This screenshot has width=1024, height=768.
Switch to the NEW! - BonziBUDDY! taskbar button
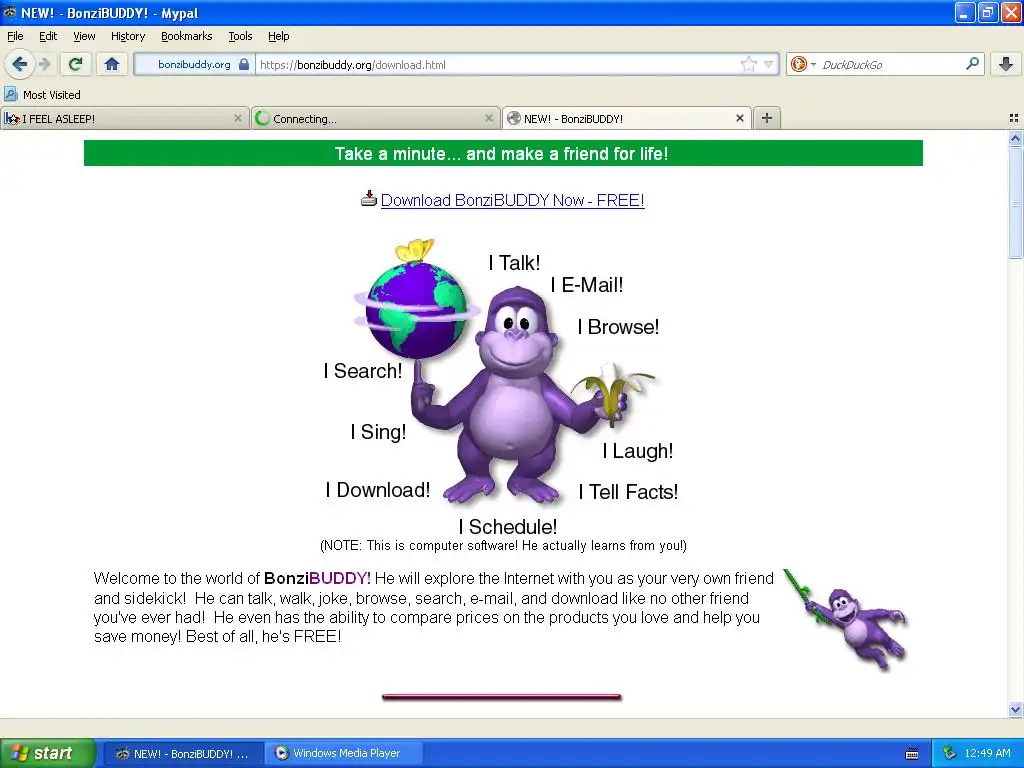(x=184, y=754)
